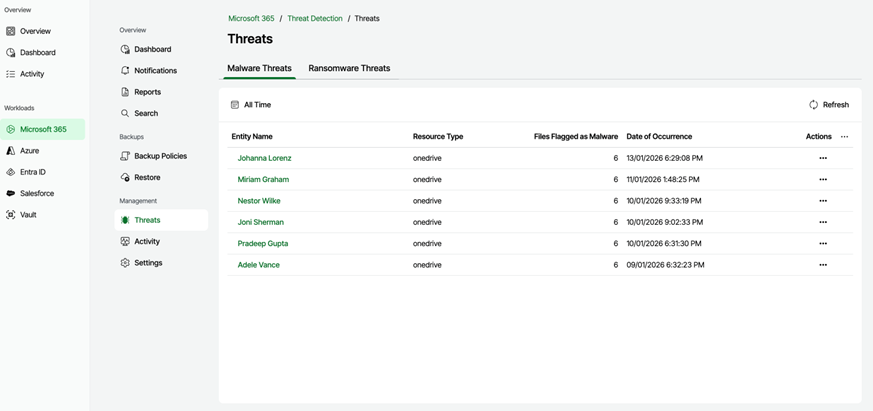Click the Entity Name column header
This screenshot has width=873, height=411.
252,136
